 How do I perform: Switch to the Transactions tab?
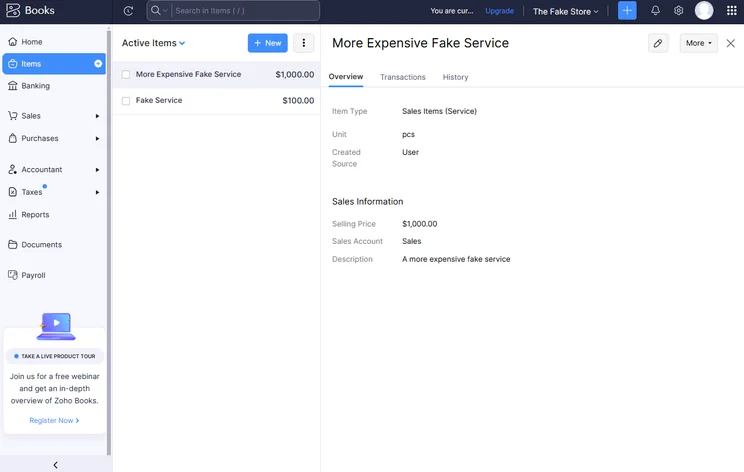tap(403, 77)
